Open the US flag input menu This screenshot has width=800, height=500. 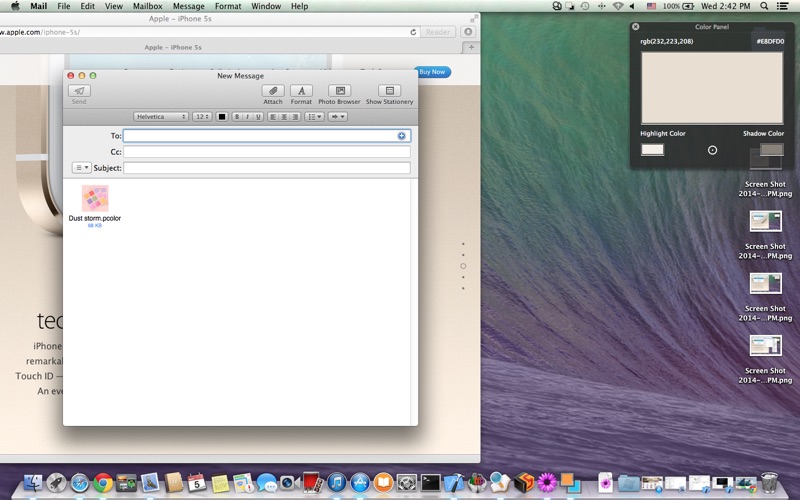(x=651, y=6)
